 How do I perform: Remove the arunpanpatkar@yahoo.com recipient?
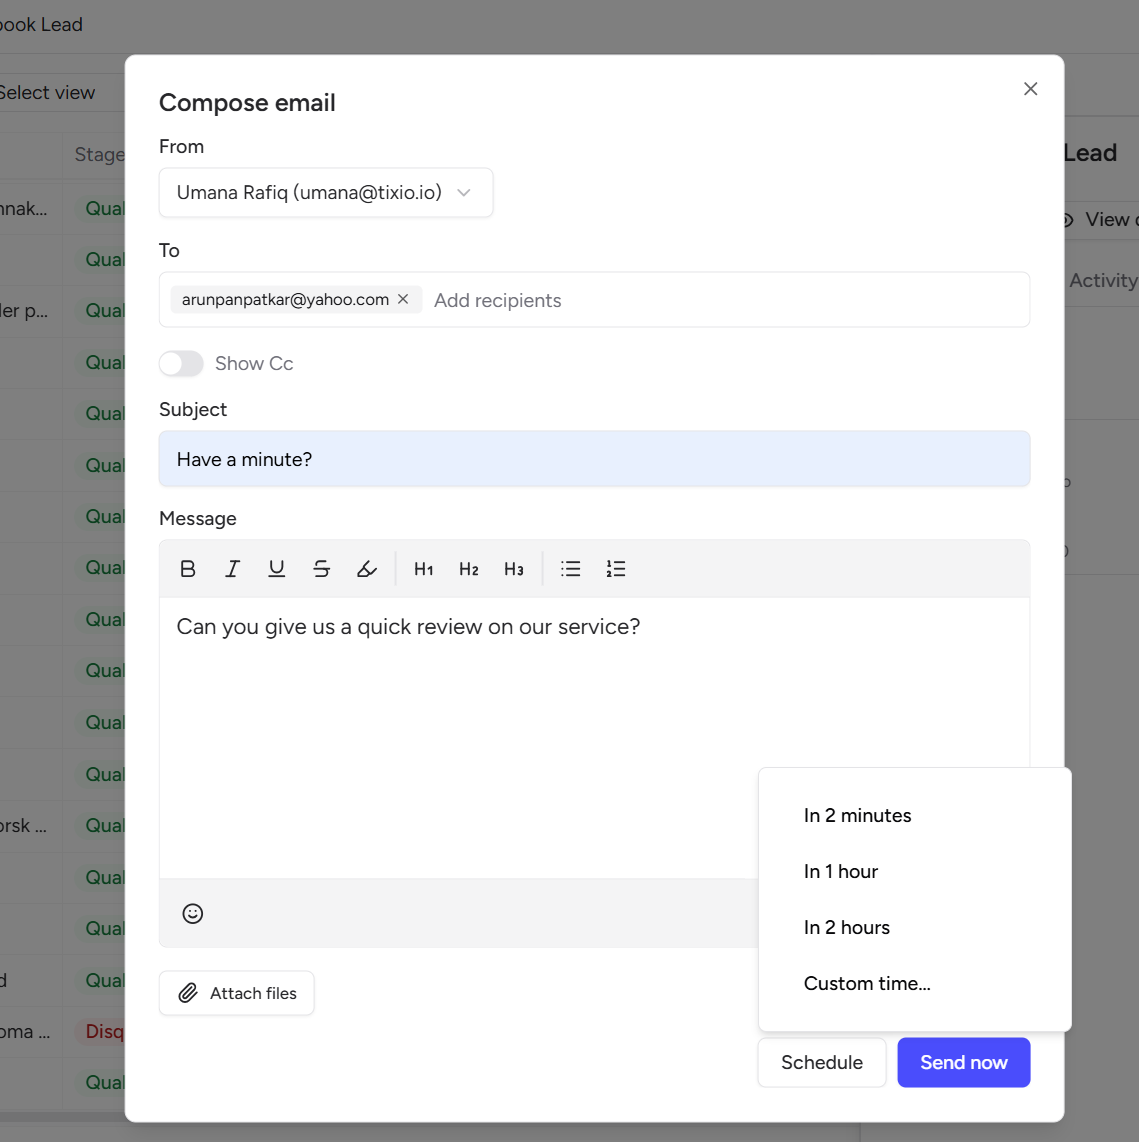(x=403, y=299)
